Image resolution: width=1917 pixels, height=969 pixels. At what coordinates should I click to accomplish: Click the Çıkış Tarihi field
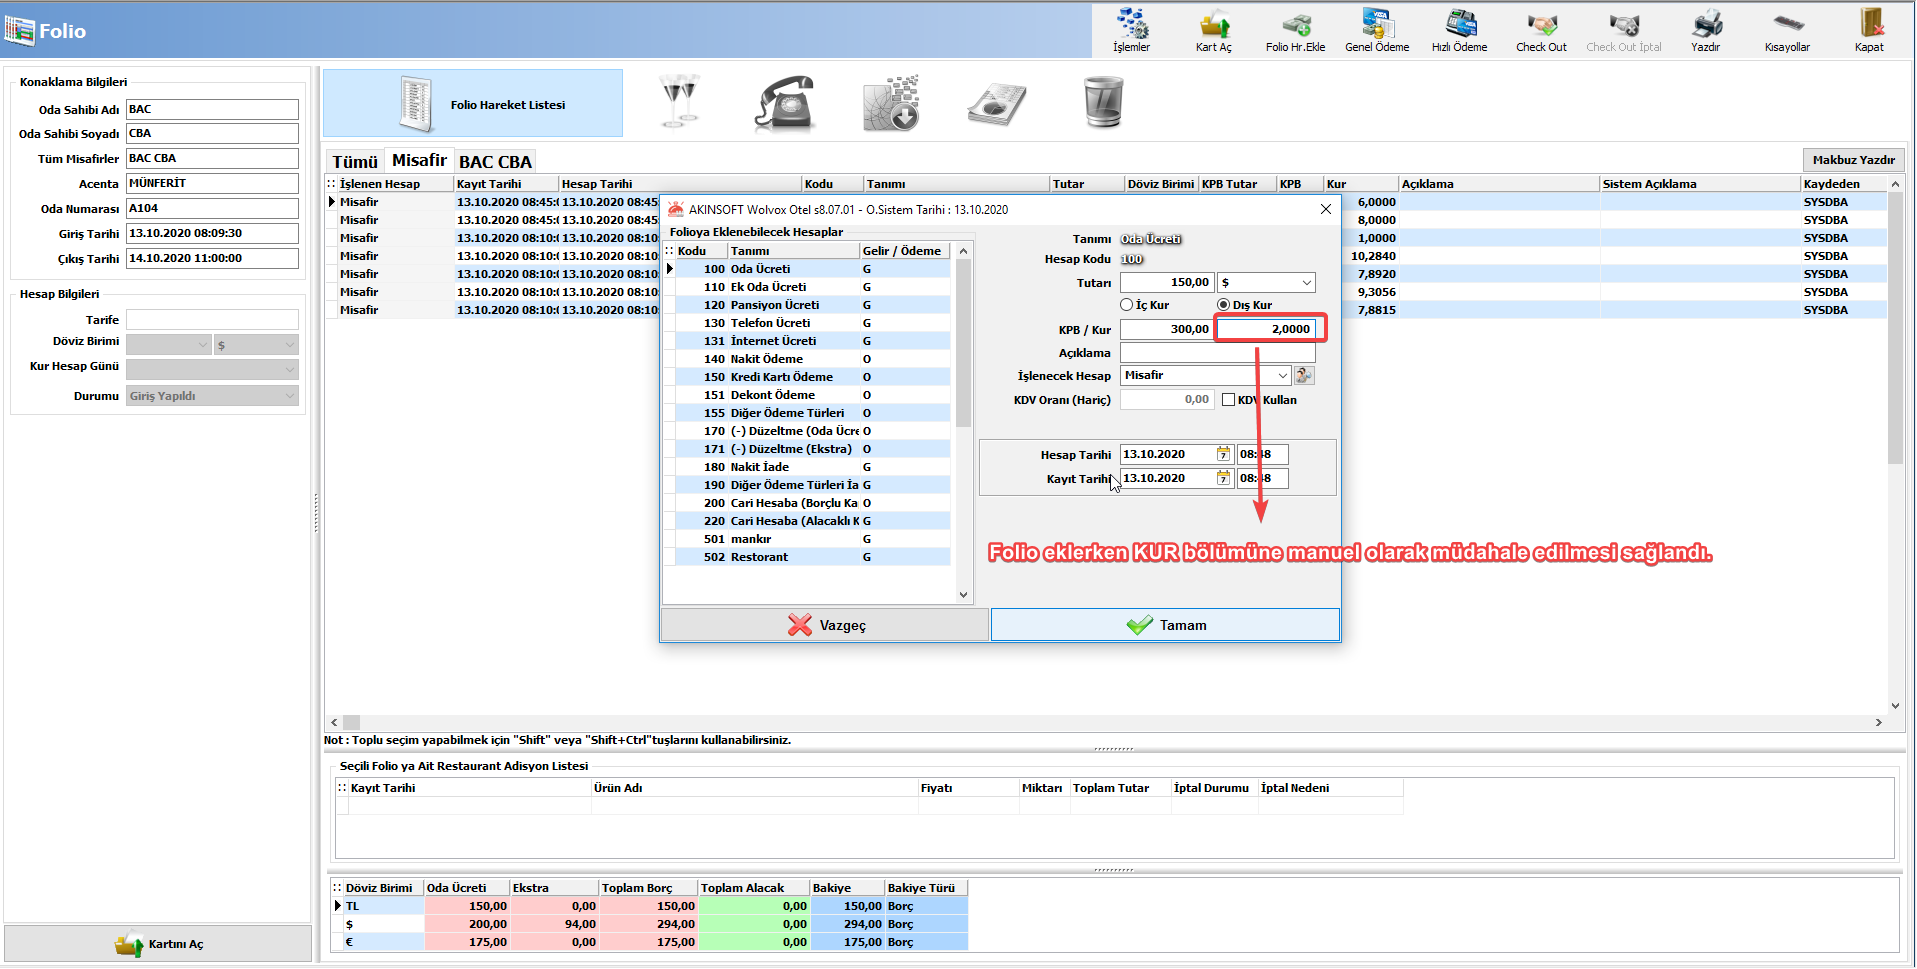click(x=212, y=258)
